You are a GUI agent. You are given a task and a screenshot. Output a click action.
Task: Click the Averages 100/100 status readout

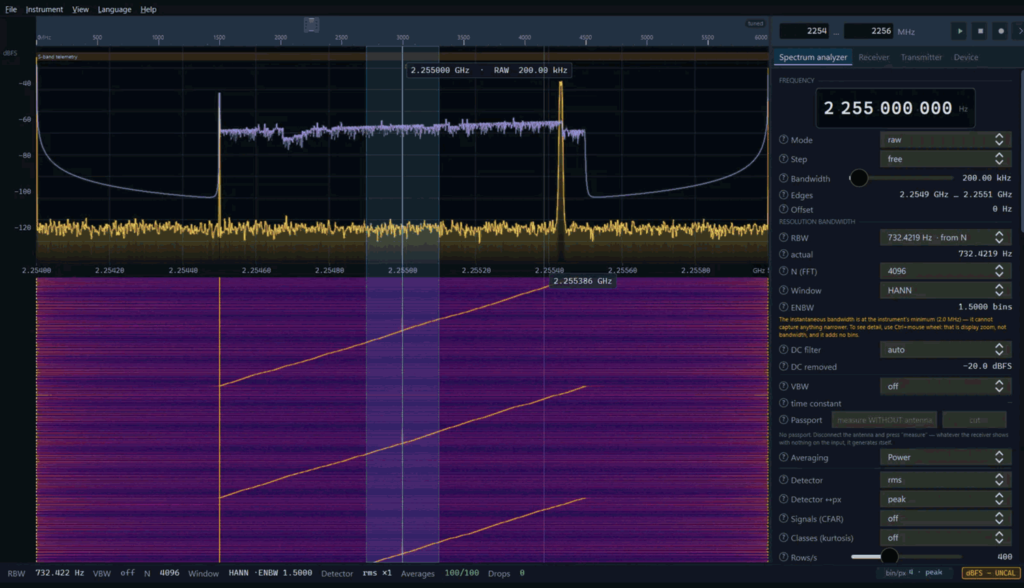[440, 573]
